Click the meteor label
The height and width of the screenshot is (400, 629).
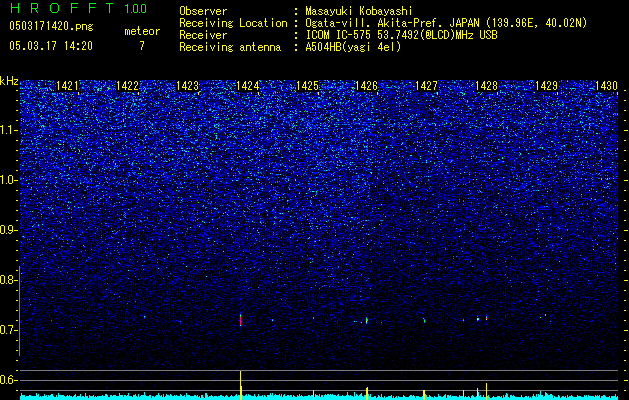[142, 31]
